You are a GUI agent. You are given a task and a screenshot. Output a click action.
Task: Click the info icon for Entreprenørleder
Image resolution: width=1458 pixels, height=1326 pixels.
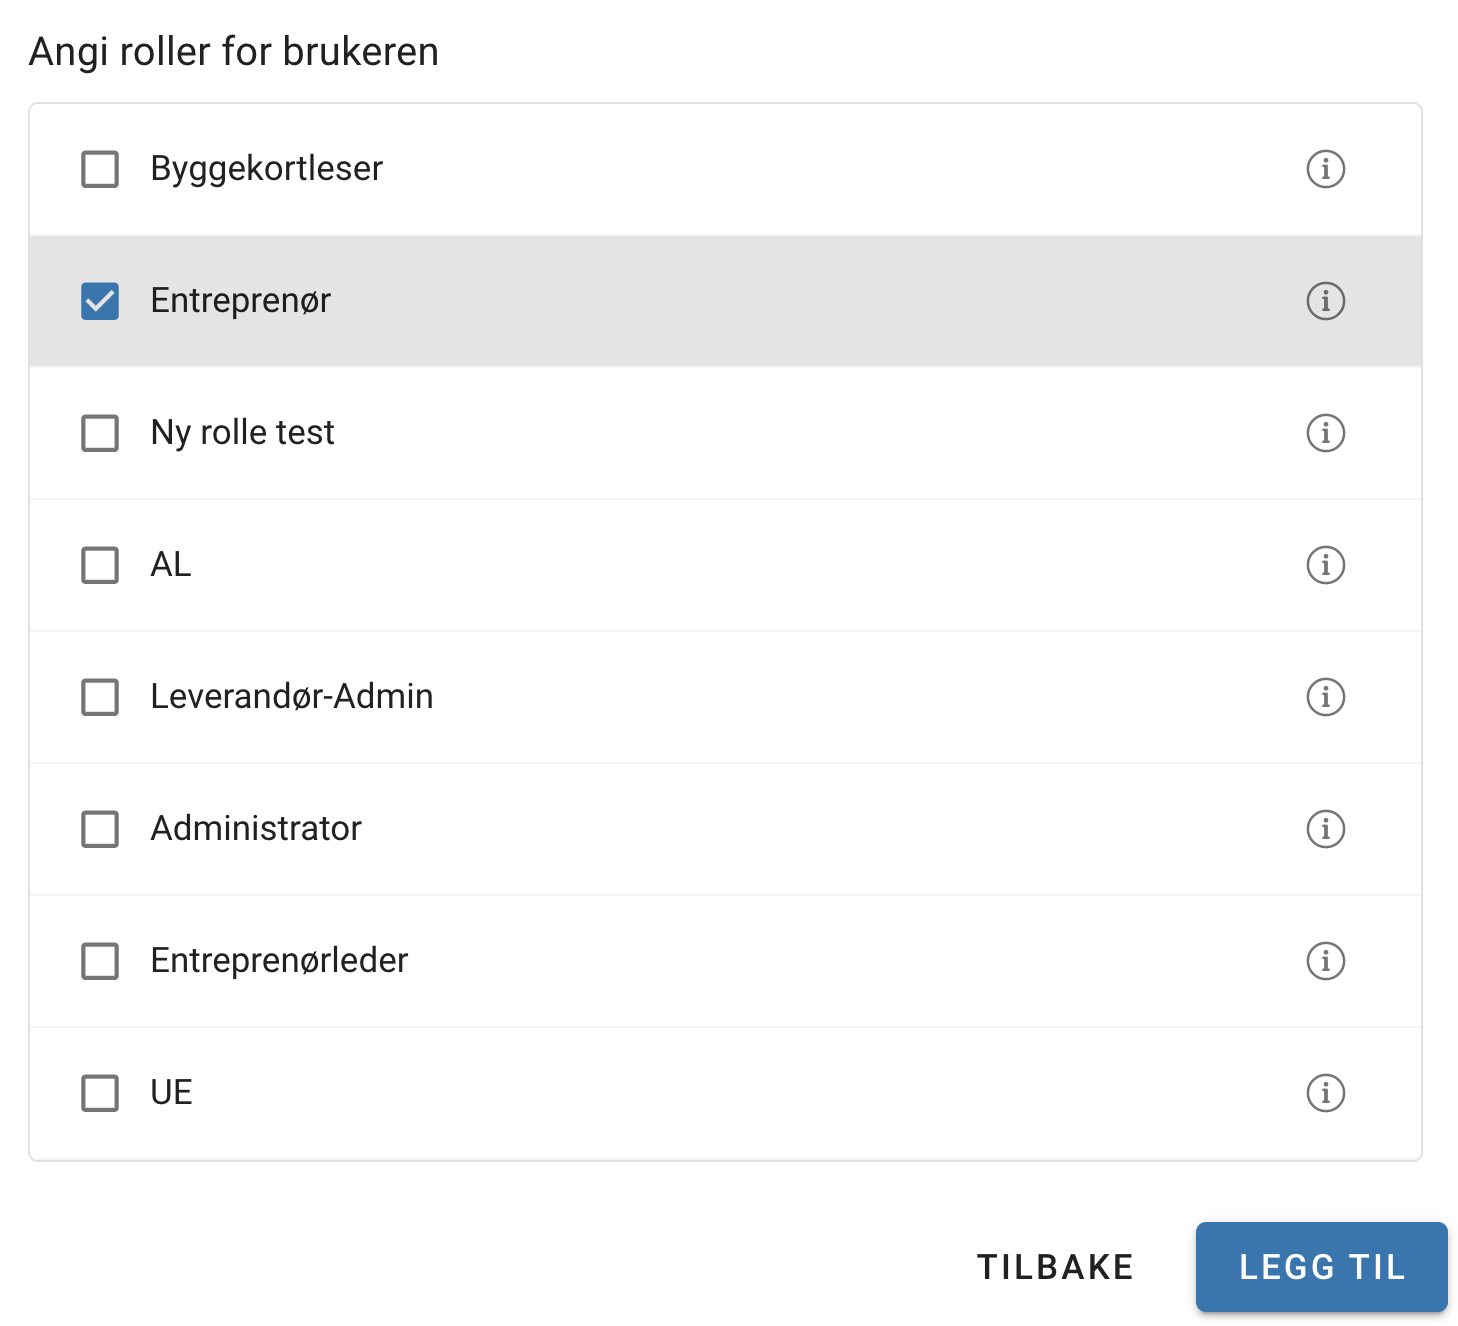pos(1325,961)
